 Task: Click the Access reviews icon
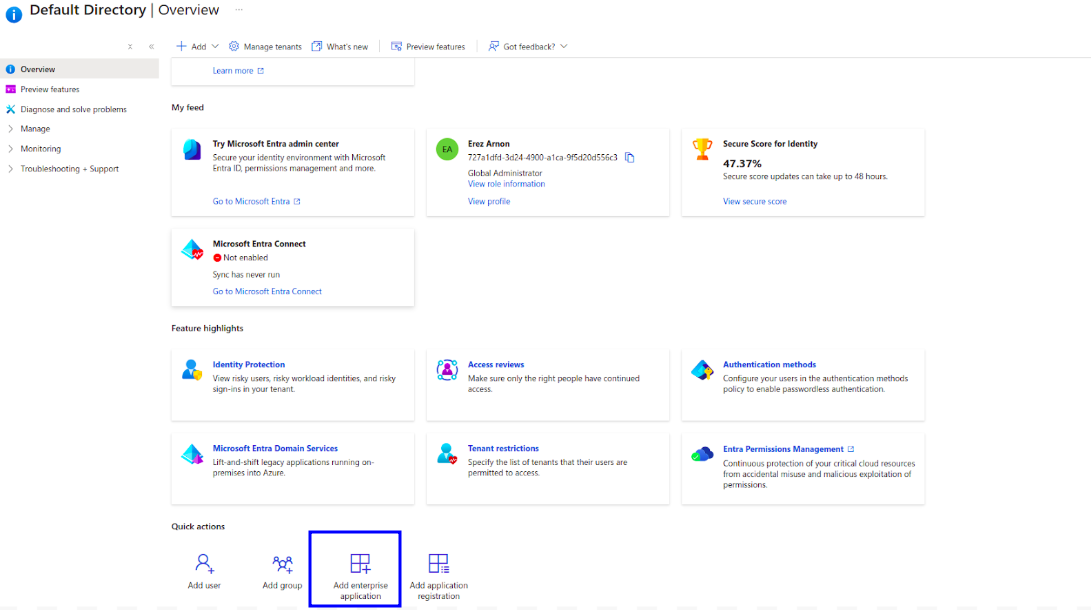click(x=447, y=369)
